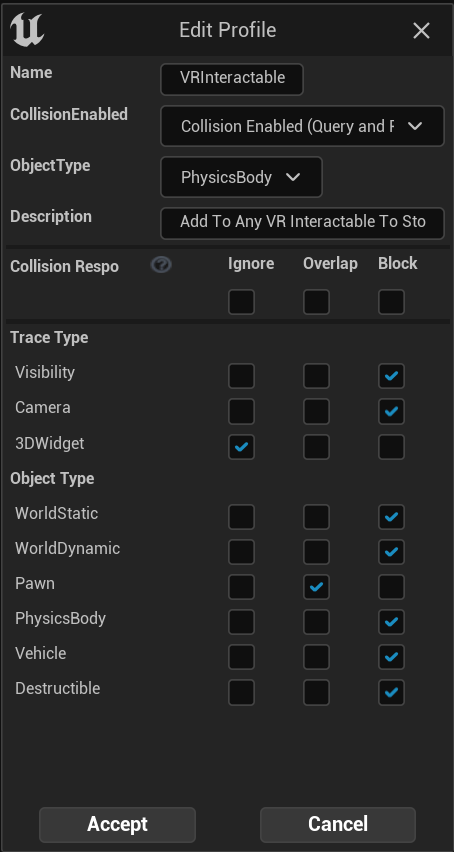Click the chevron arrow of the ObjectType combo
454x852 pixels.
click(x=293, y=177)
